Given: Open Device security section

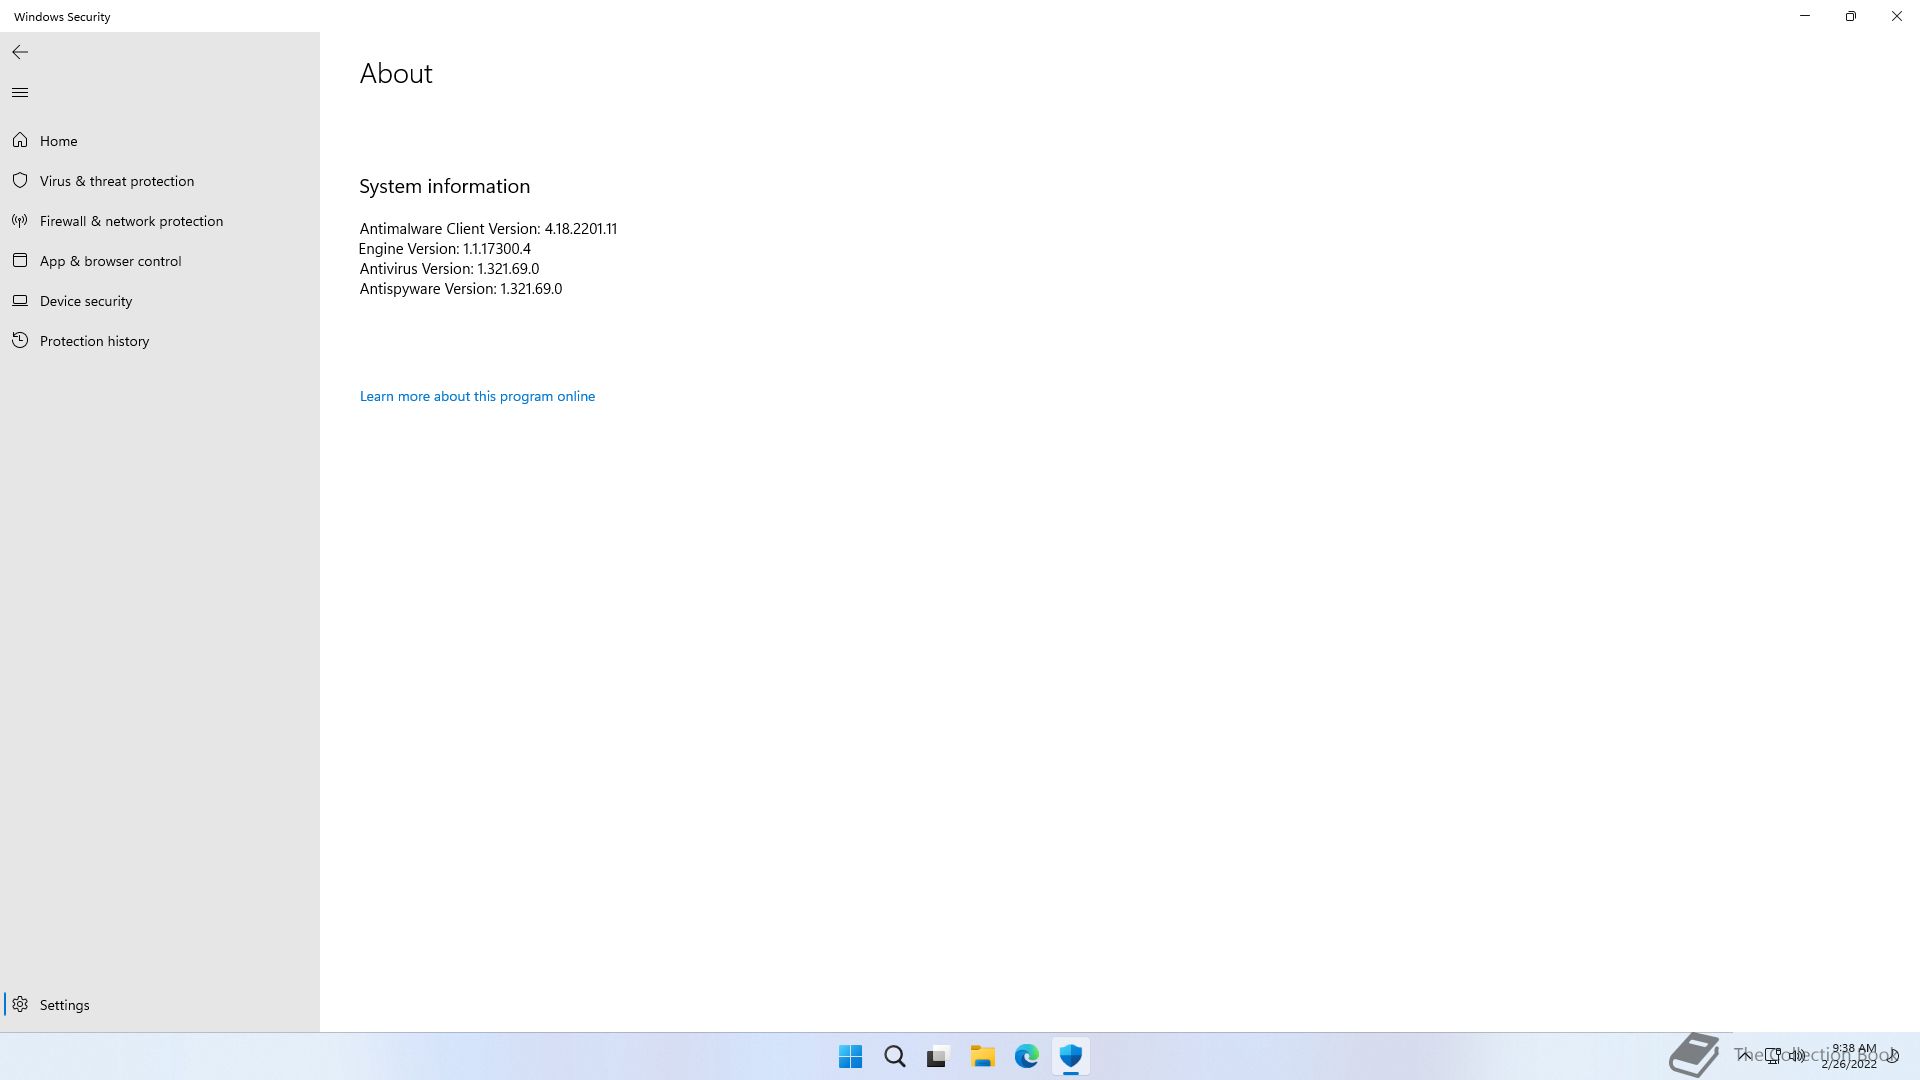Looking at the screenshot, I should coord(86,301).
